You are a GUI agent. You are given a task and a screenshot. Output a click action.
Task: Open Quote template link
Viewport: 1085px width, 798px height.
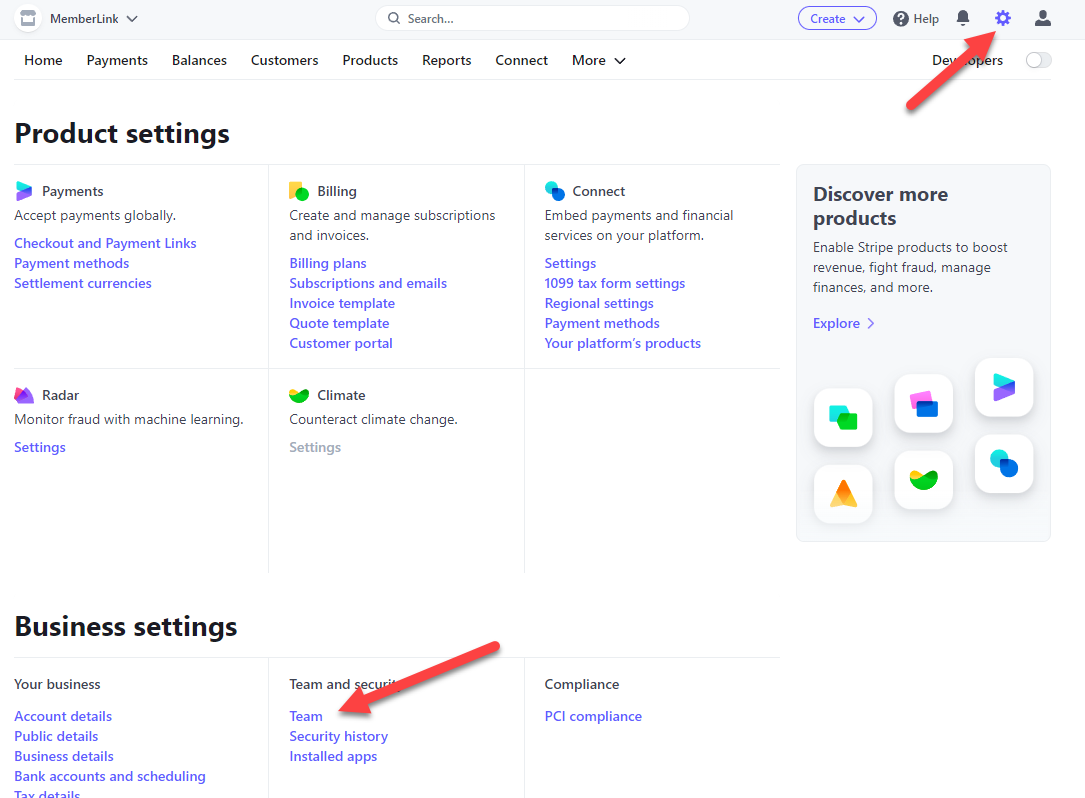pyautogui.click(x=339, y=323)
